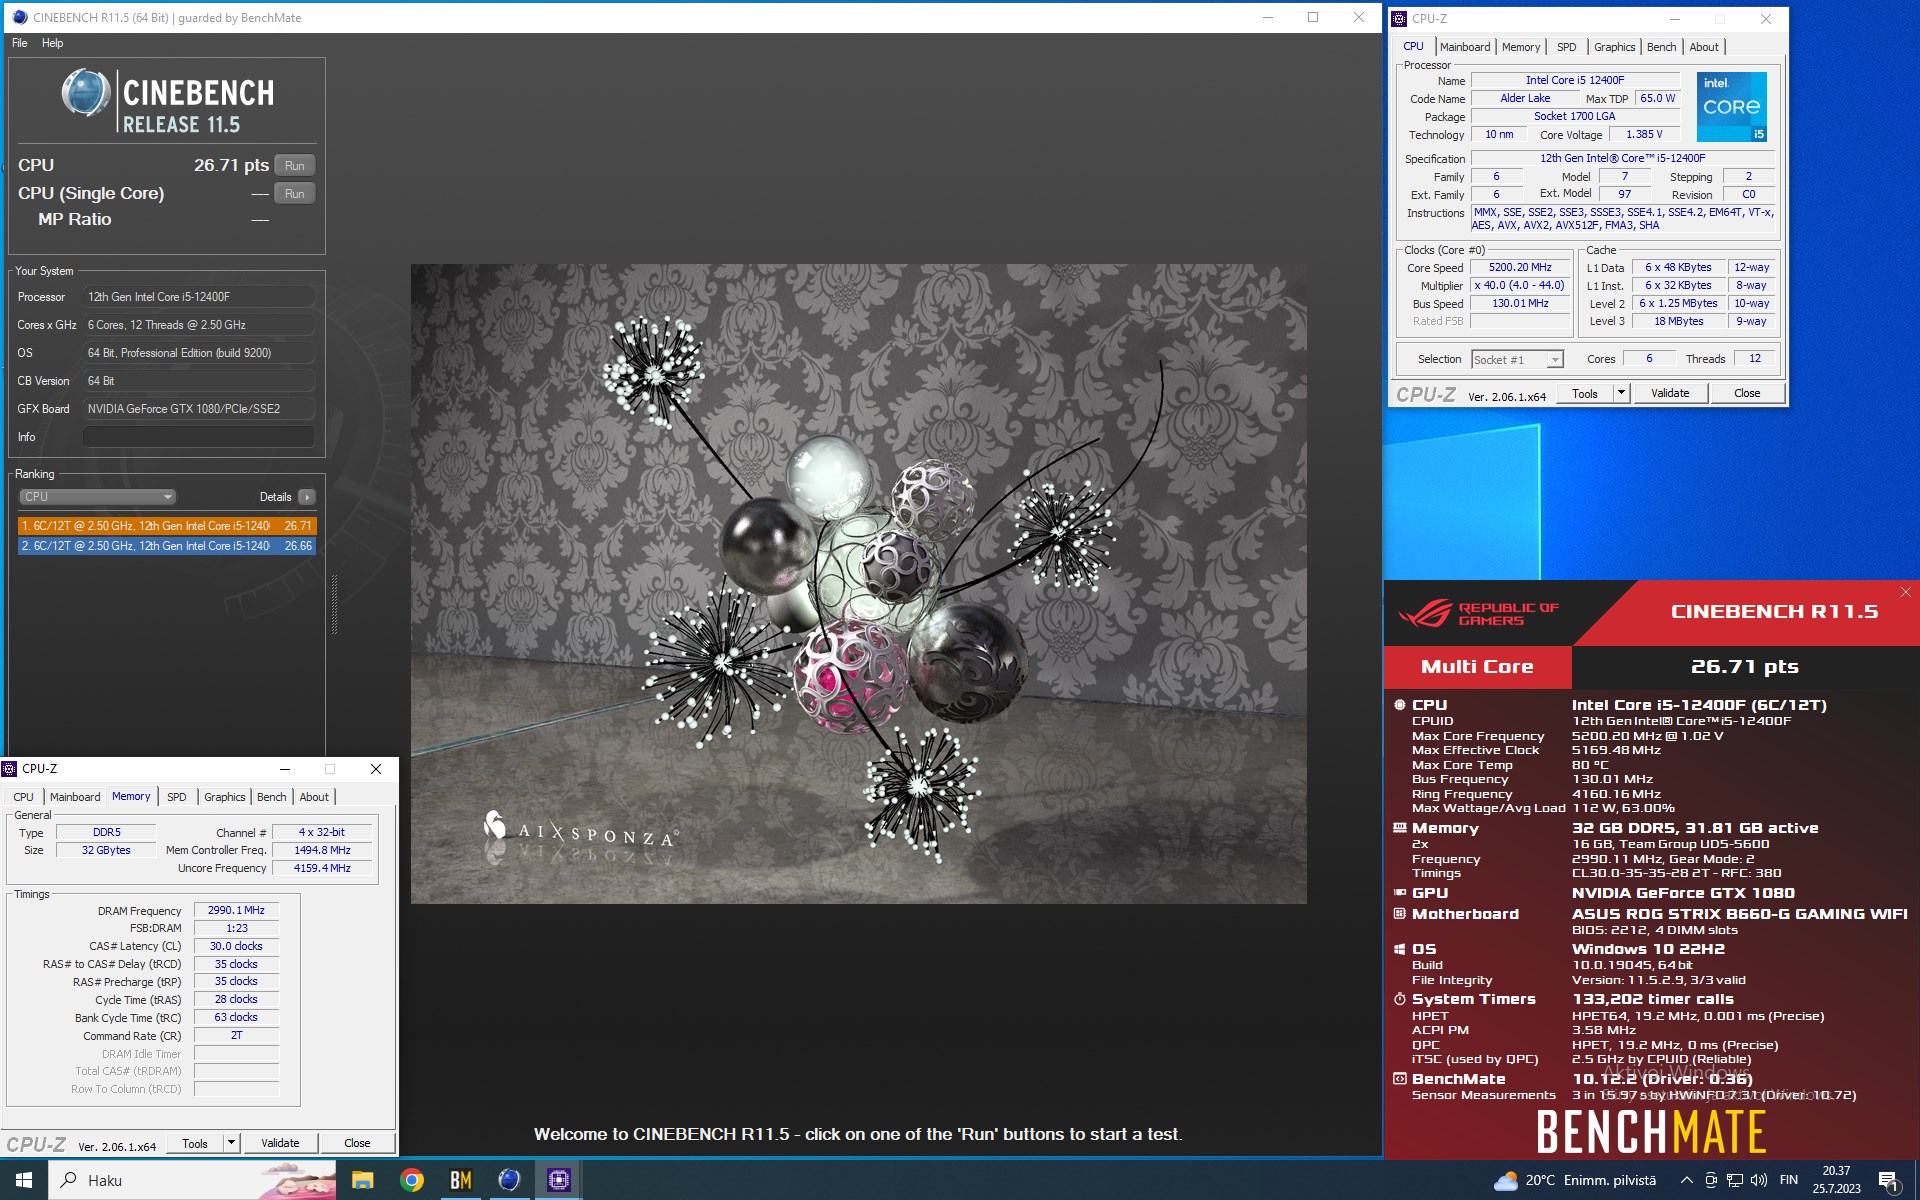The height and width of the screenshot is (1200, 1920).
Task: Click CPU-Z title bar icon in top-right window
Action: (1399, 18)
